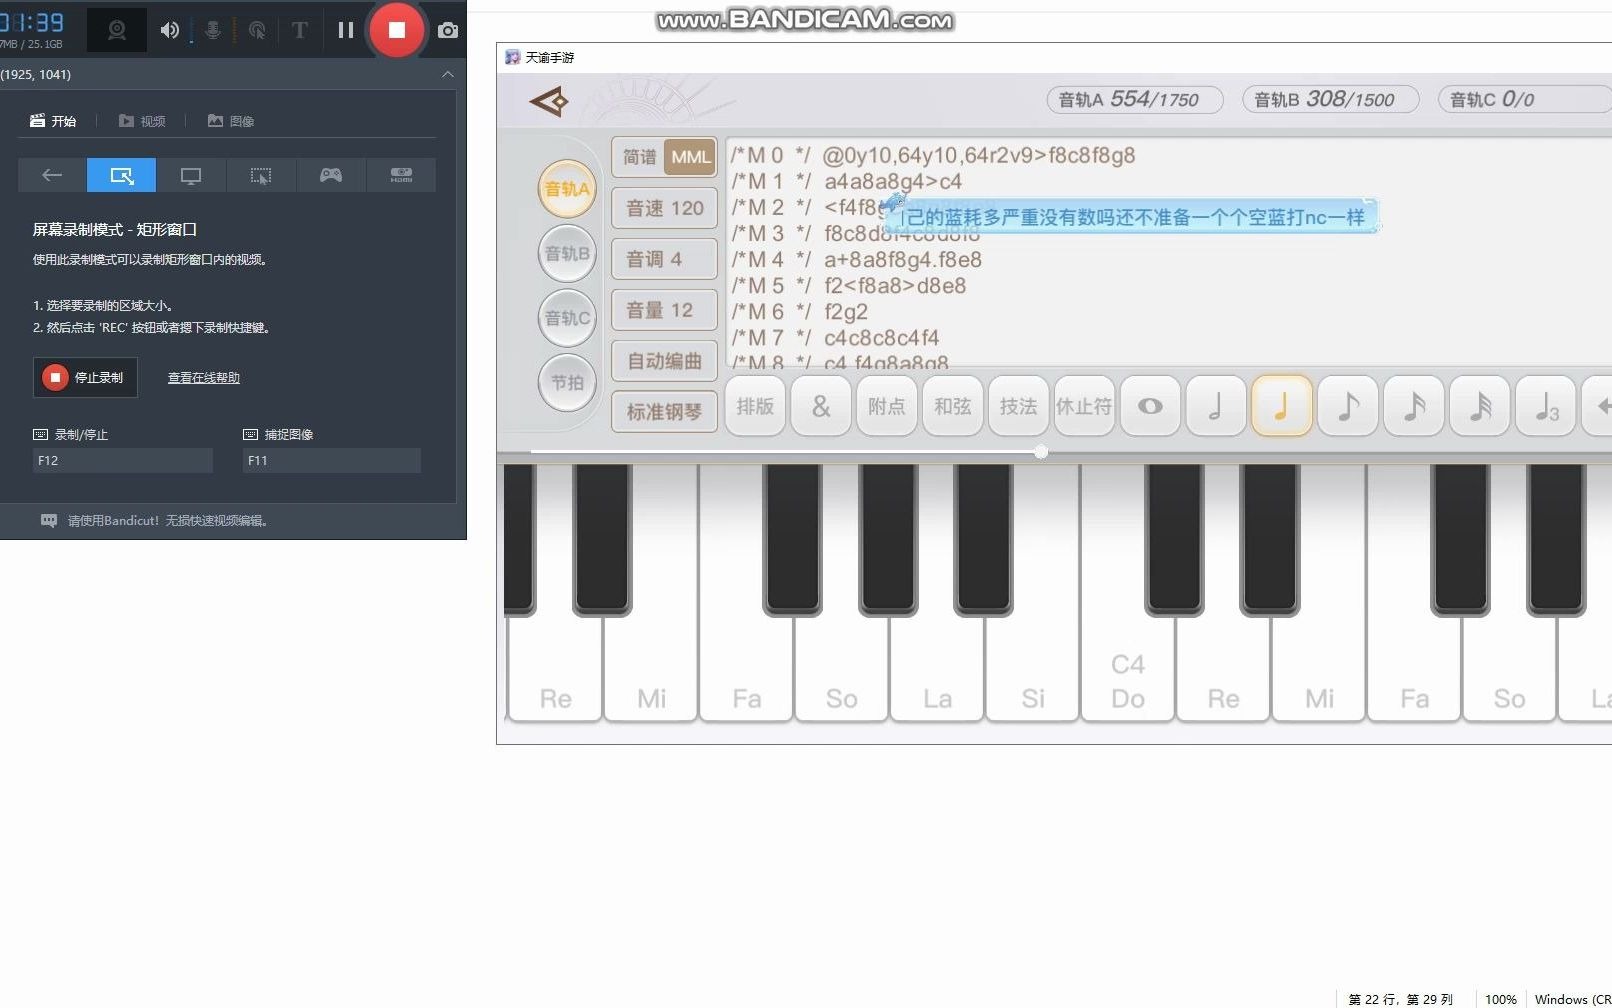1612x1008 pixels.
Task: Click the 节拍 round button
Action: click(x=567, y=382)
